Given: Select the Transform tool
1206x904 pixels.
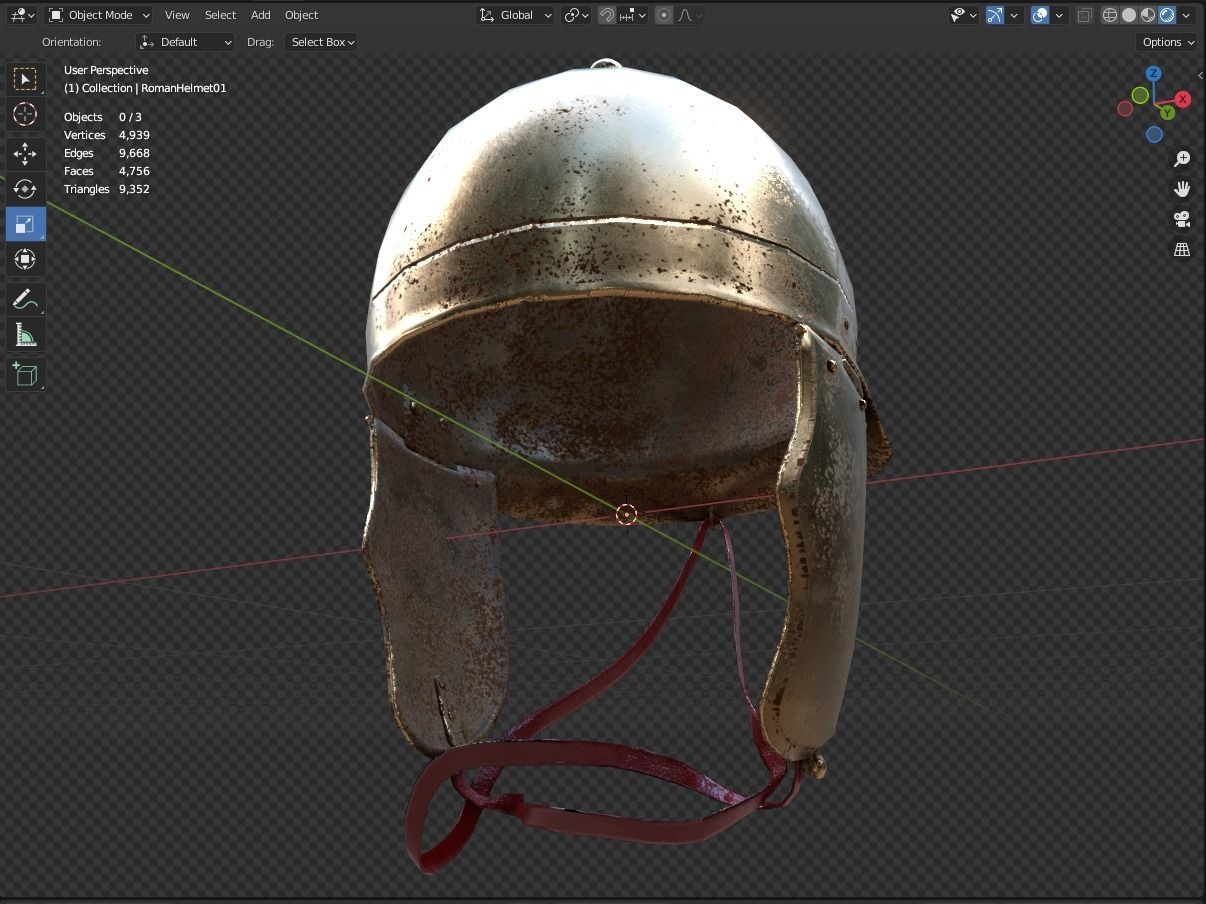Looking at the screenshot, I should [25, 259].
